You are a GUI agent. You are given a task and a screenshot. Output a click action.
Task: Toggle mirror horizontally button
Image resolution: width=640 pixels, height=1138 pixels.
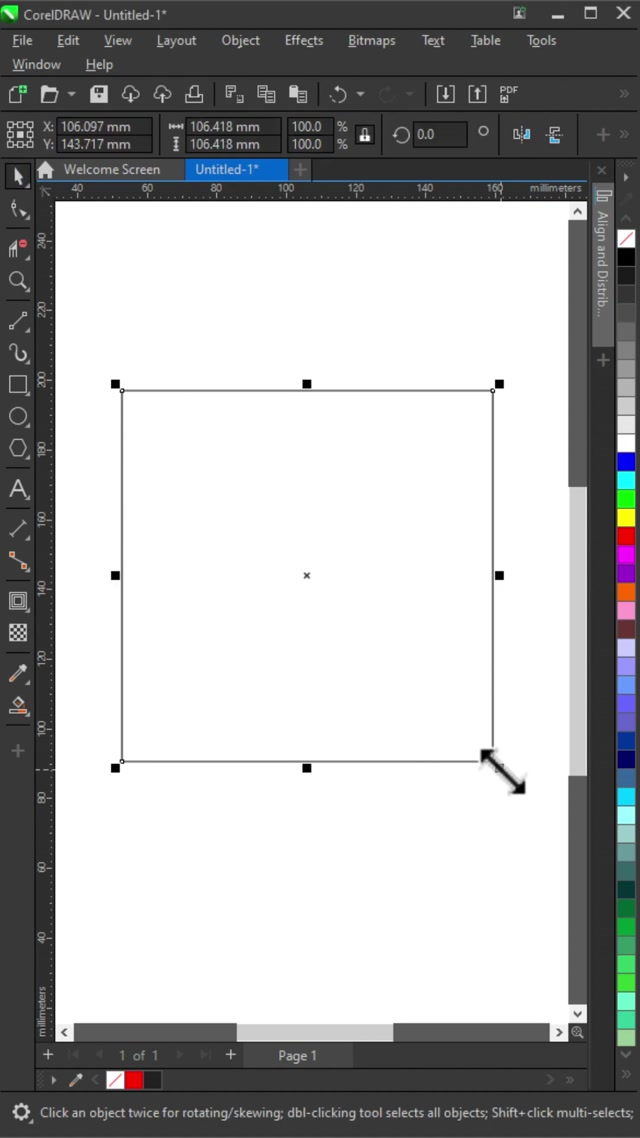[521, 135]
